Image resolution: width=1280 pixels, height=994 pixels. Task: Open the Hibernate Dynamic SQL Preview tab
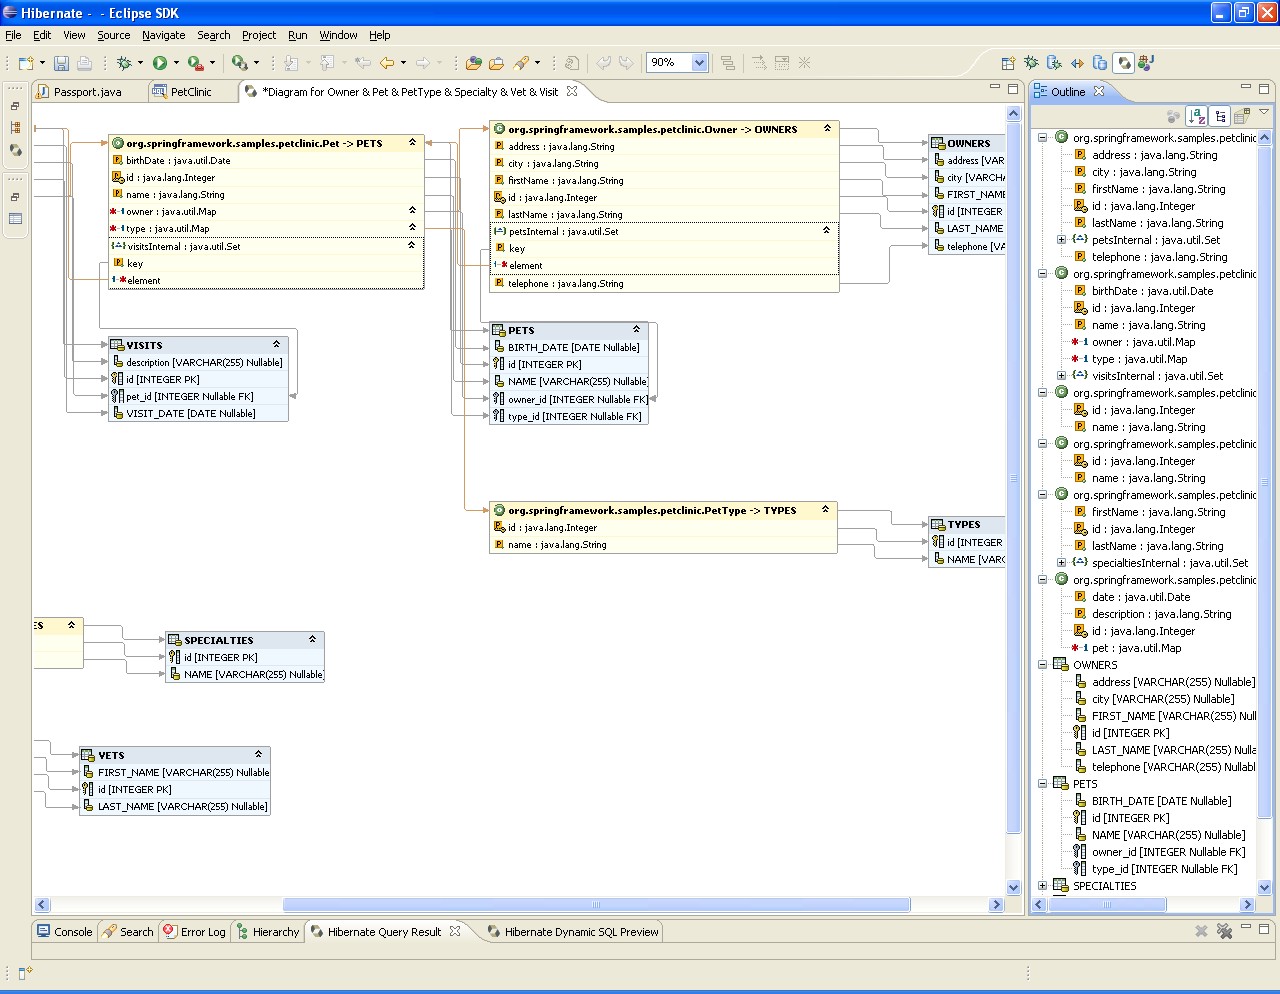coord(581,932)
